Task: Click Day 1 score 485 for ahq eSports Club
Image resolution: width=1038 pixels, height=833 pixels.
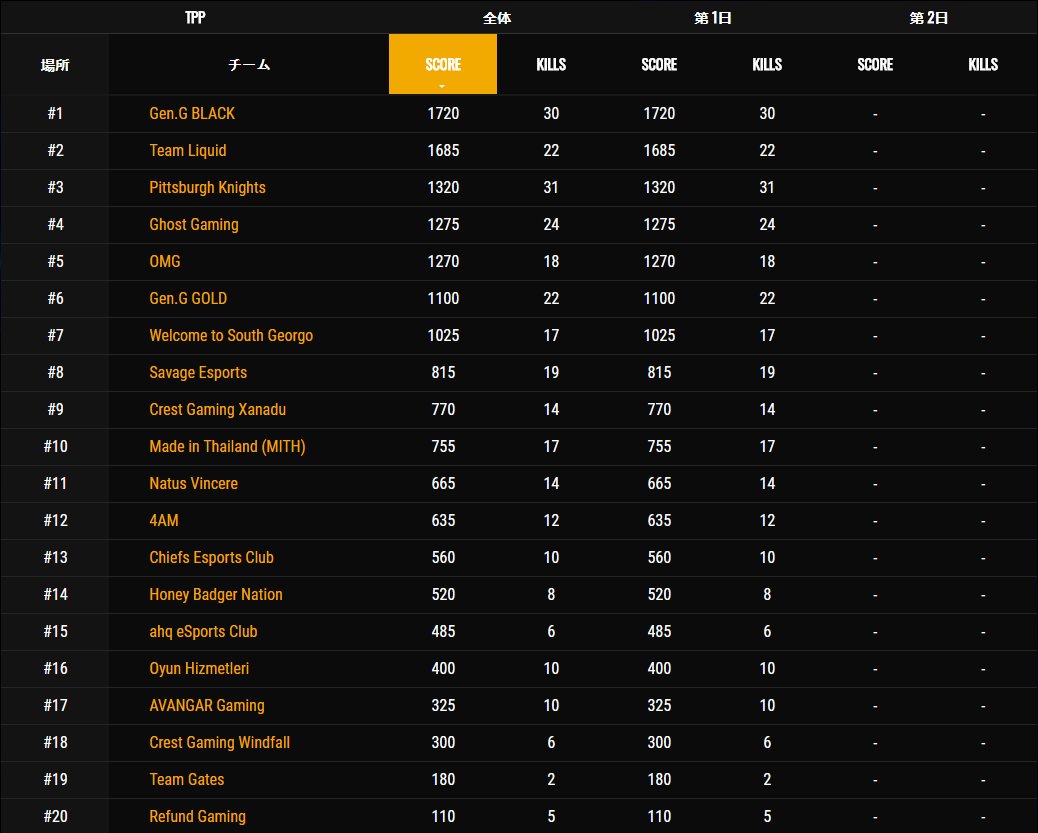Action: [659, 632]
